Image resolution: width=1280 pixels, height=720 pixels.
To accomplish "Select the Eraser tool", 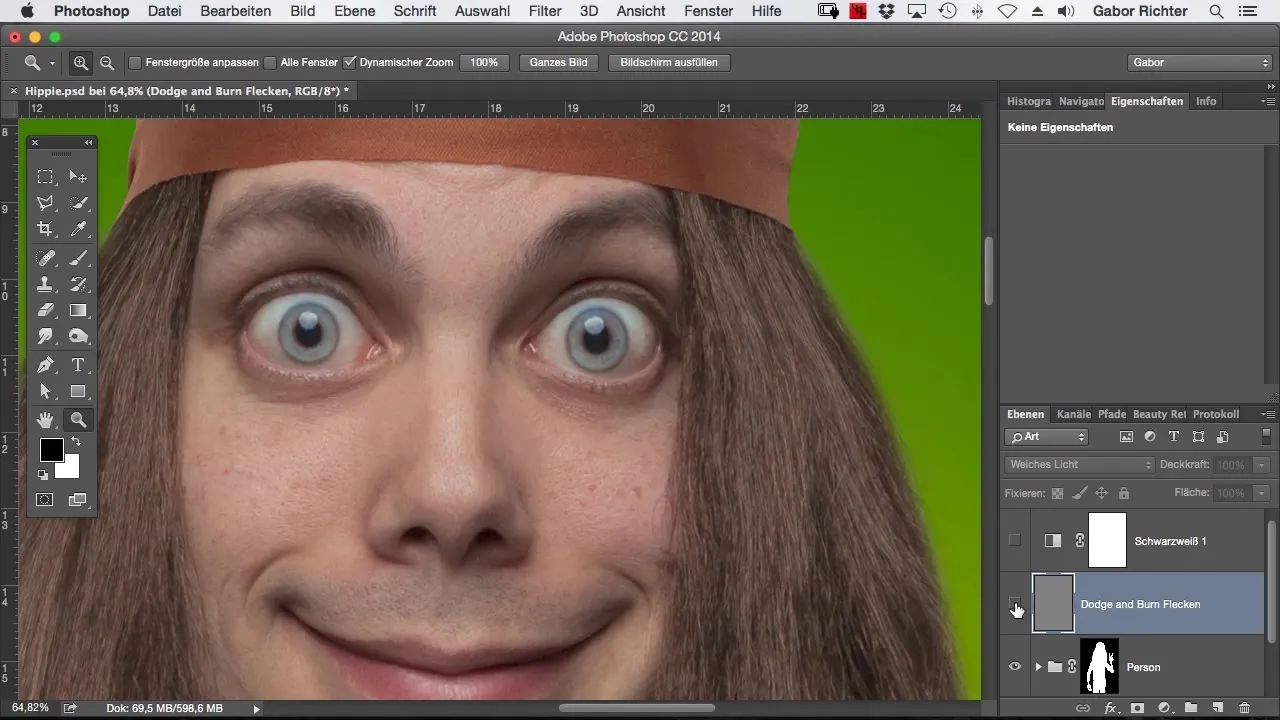I will tap(45, 311).
